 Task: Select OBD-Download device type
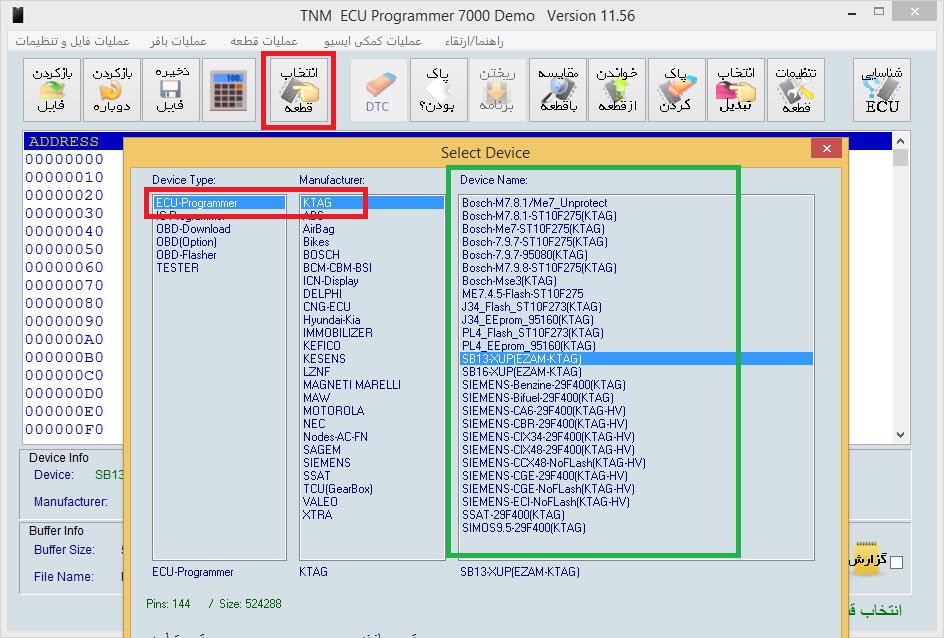(x=193, y=229)
